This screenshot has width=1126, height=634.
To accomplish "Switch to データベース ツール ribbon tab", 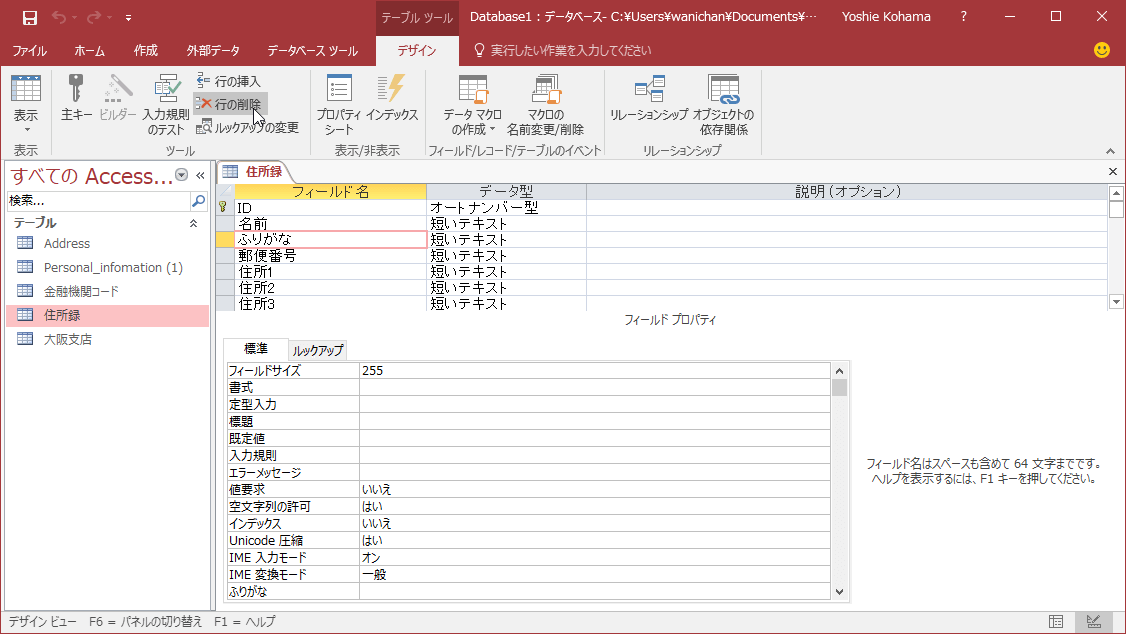I will coord(312,50).
